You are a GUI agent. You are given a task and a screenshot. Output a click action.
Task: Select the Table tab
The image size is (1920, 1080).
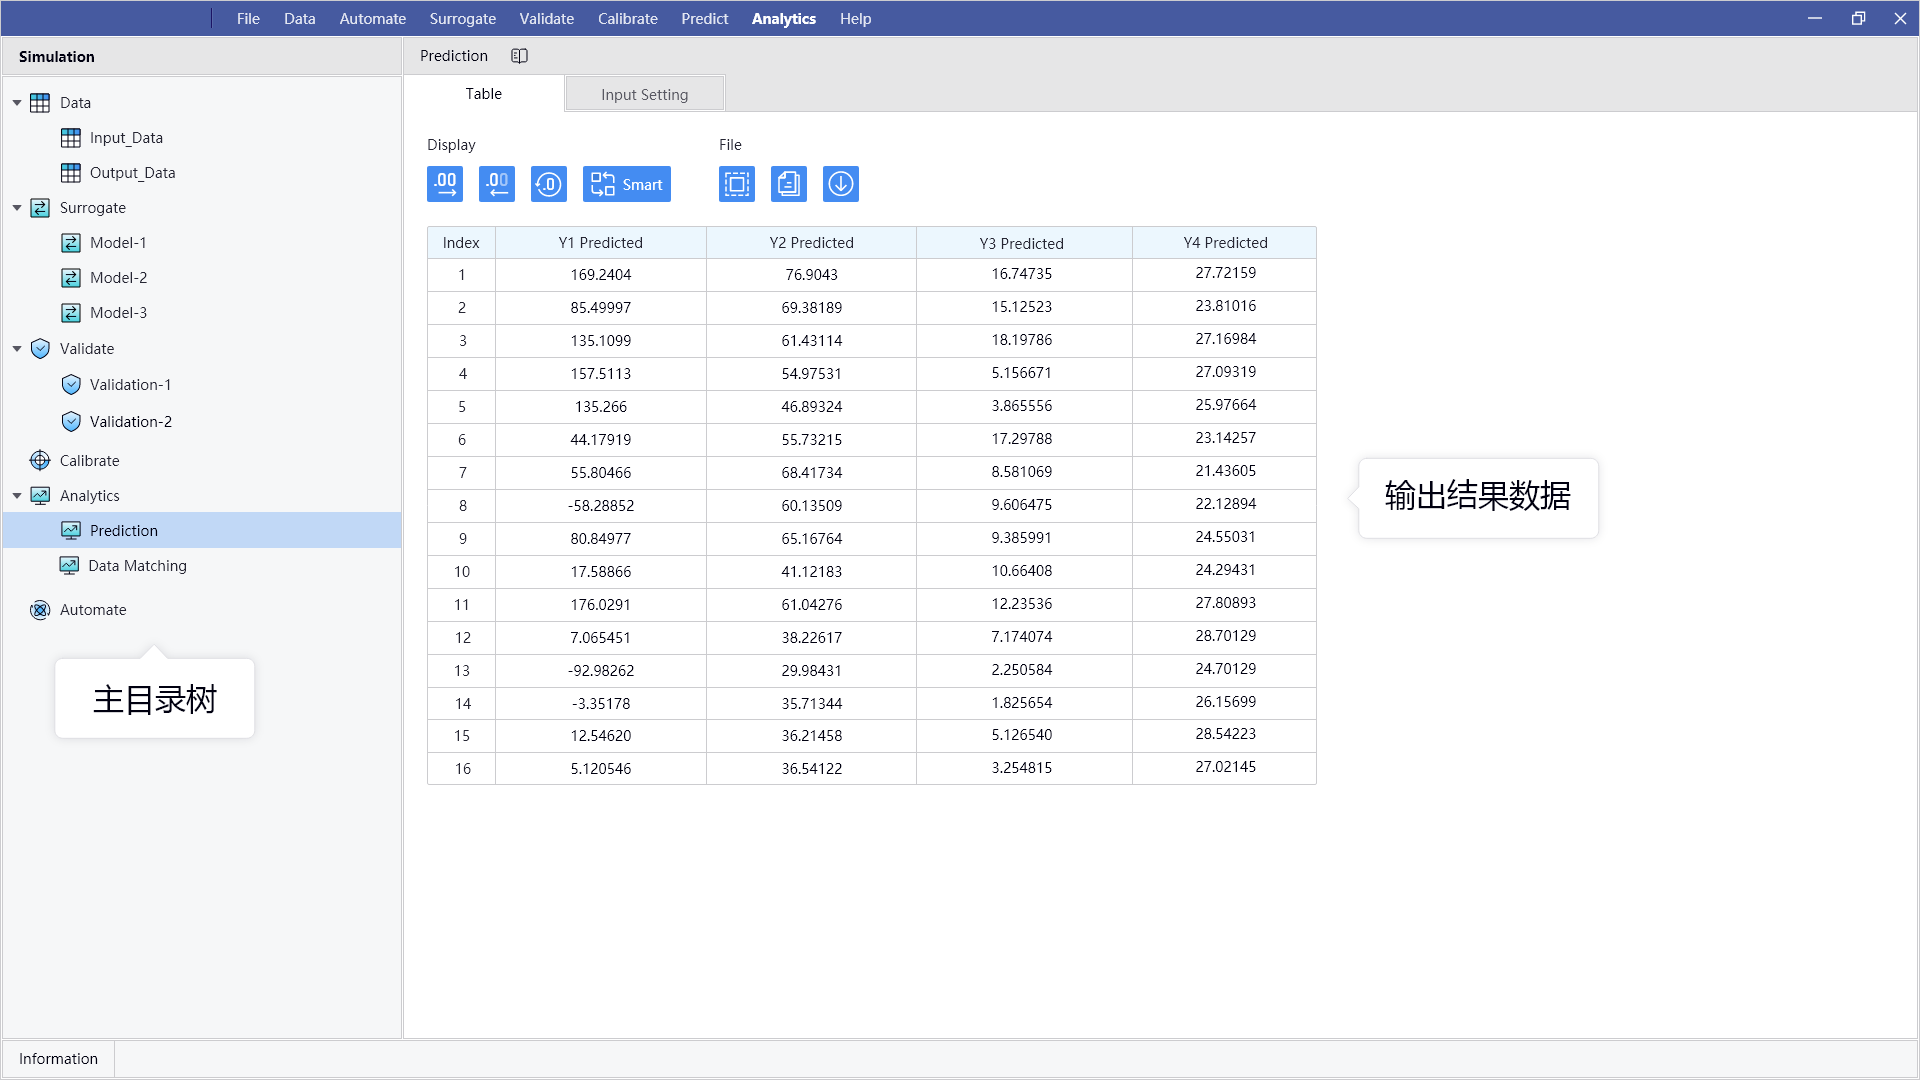point(484,93)
